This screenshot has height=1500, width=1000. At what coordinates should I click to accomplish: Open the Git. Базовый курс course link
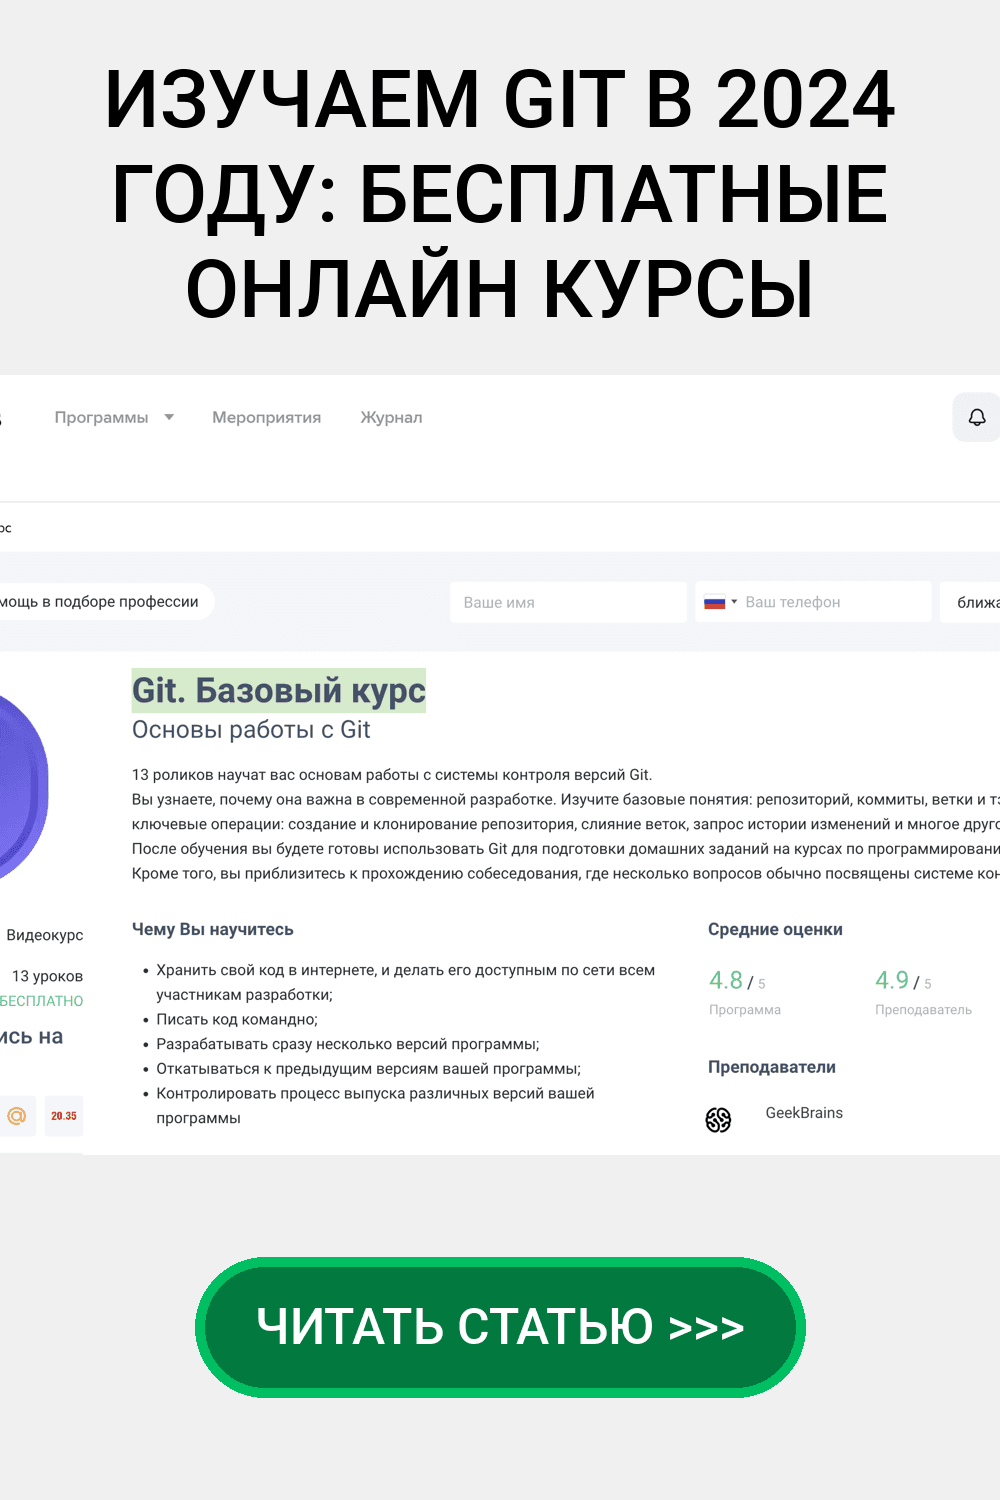point(279,690)
